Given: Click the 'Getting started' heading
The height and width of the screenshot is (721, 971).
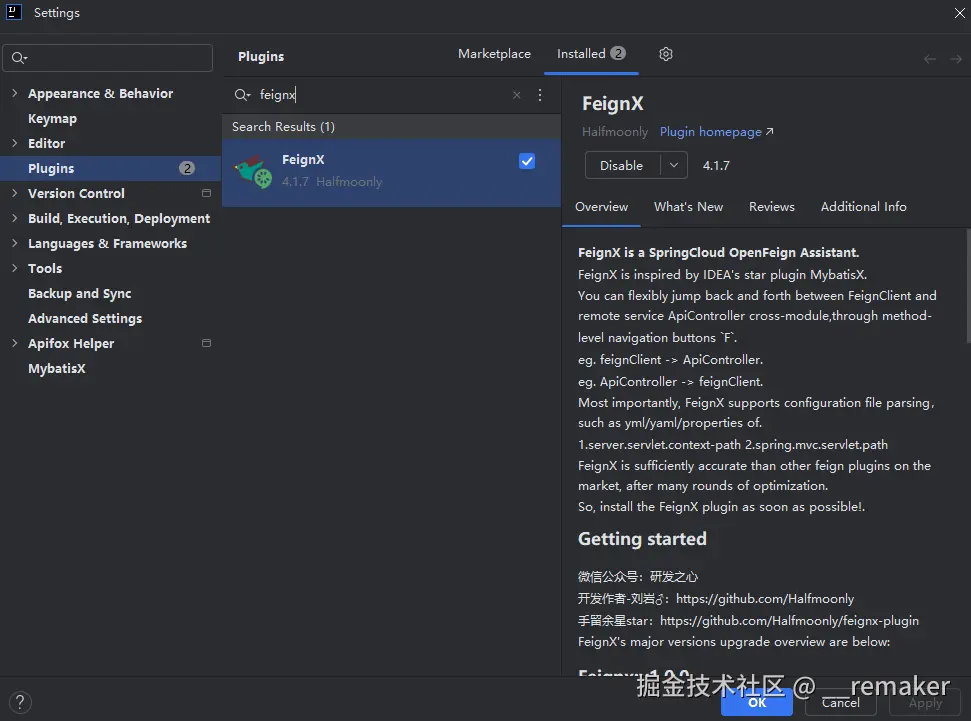Looking at the screenshot, I should point(642,539).
